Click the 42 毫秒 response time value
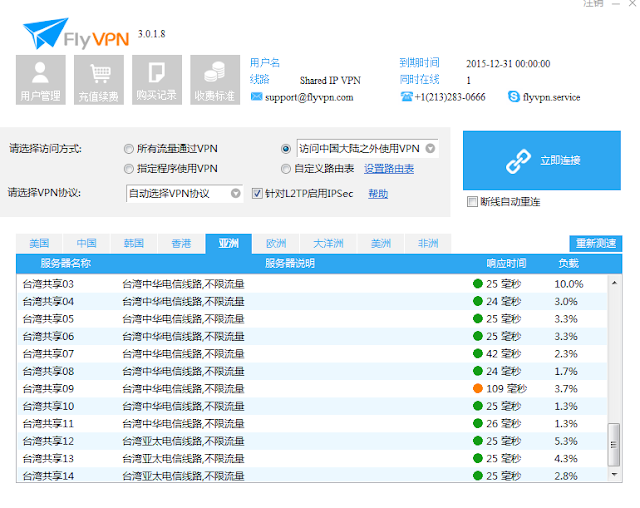 (x=504, y=353)
